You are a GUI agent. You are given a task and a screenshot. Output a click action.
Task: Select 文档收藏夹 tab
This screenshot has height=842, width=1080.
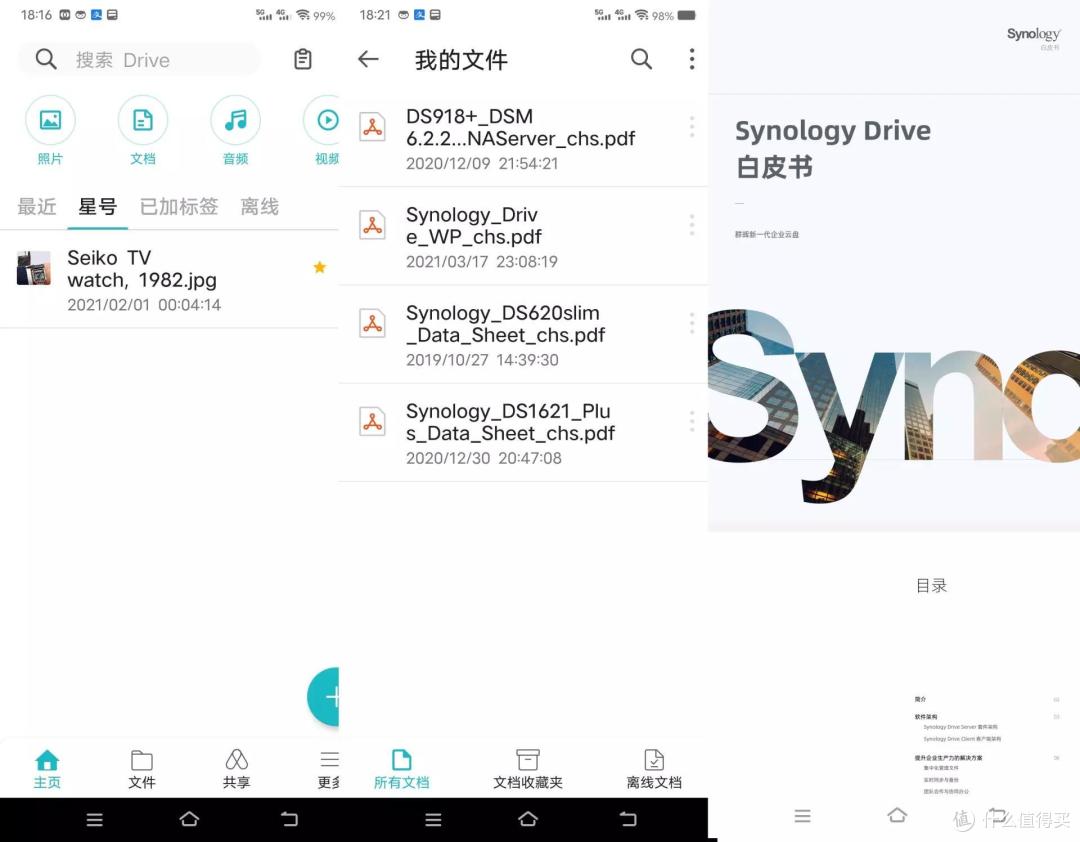pos(528,769)
